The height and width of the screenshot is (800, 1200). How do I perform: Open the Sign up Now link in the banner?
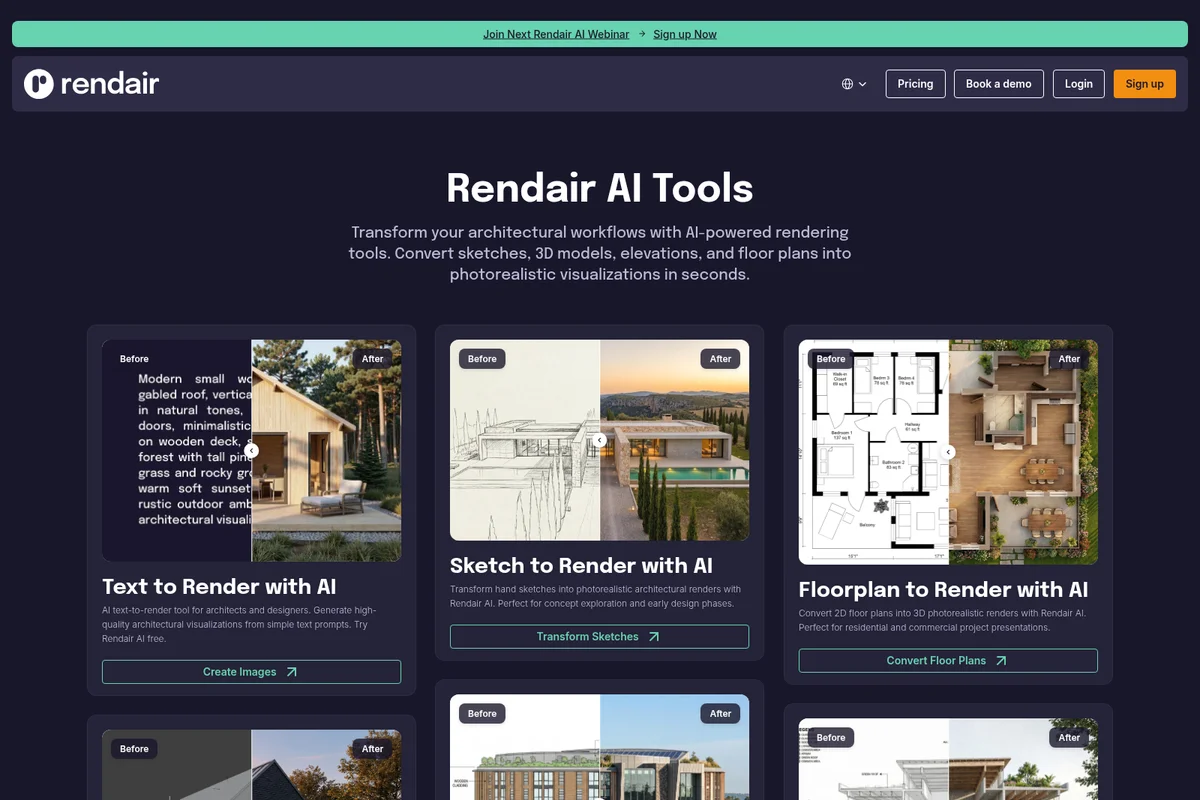[685, 33]
